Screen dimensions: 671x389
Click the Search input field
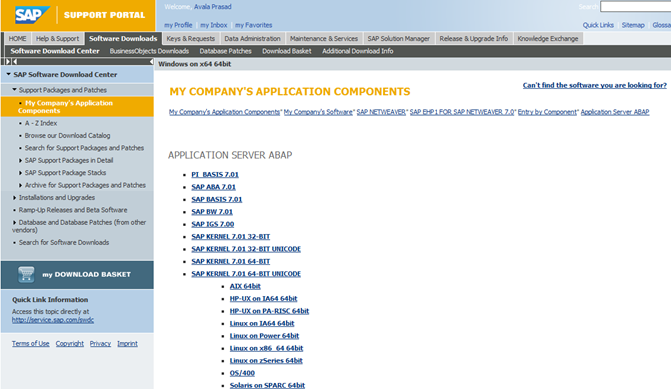(x=635, y=6)
